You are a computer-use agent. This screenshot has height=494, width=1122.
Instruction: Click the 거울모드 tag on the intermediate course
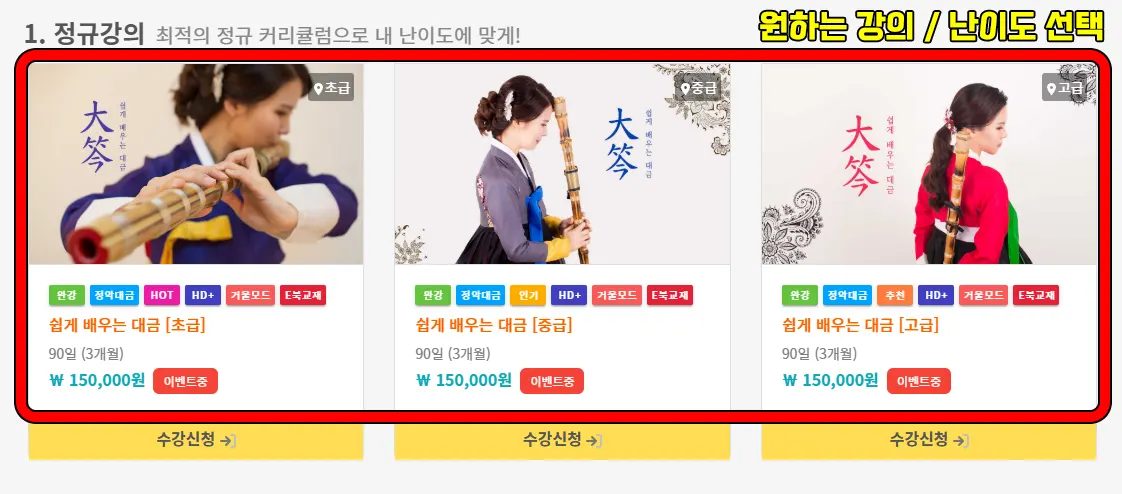point(617,295)
